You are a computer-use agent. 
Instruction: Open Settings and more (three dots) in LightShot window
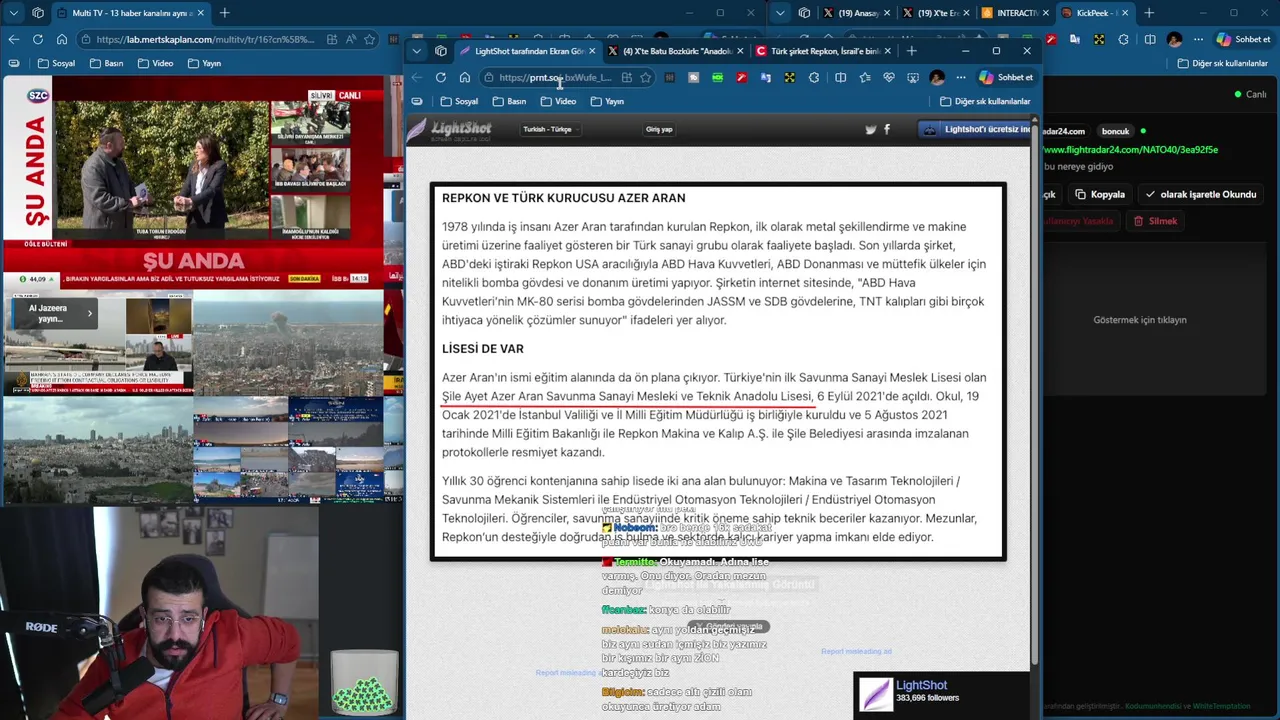coord(961,77)
